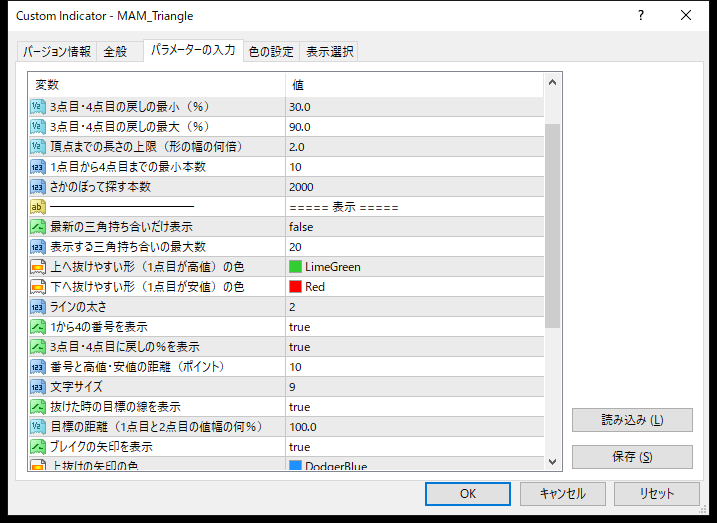Click the 値 column header
The height and width of the screenshot is (523, 717).
[x=415, y=85]
